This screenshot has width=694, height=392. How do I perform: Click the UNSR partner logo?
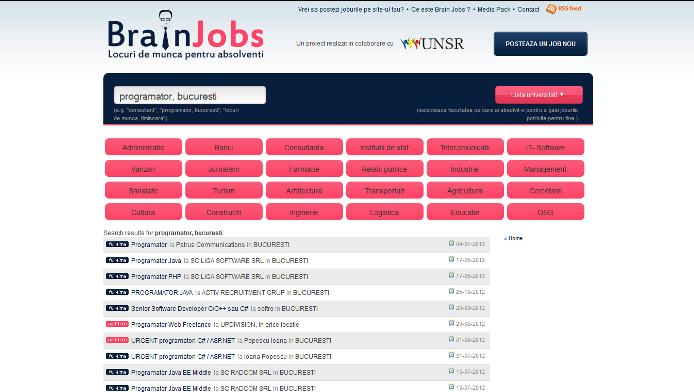tap(432, 43)
